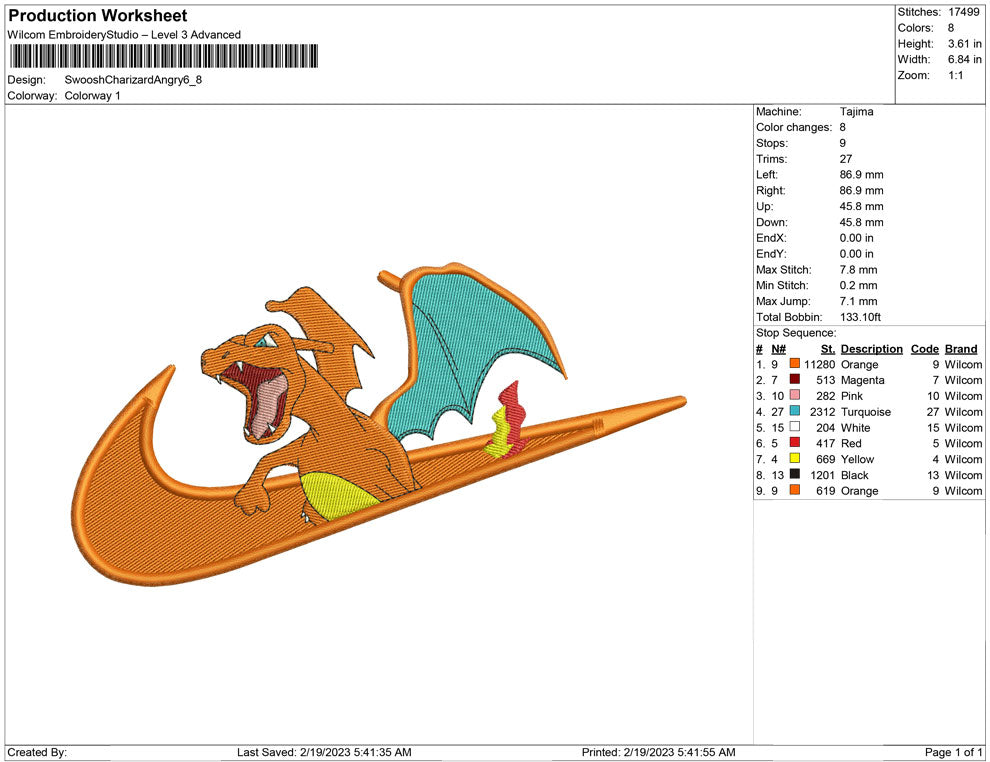Pick the yellow thread swatch
The image size is (990, 762).
pos(794,459)
